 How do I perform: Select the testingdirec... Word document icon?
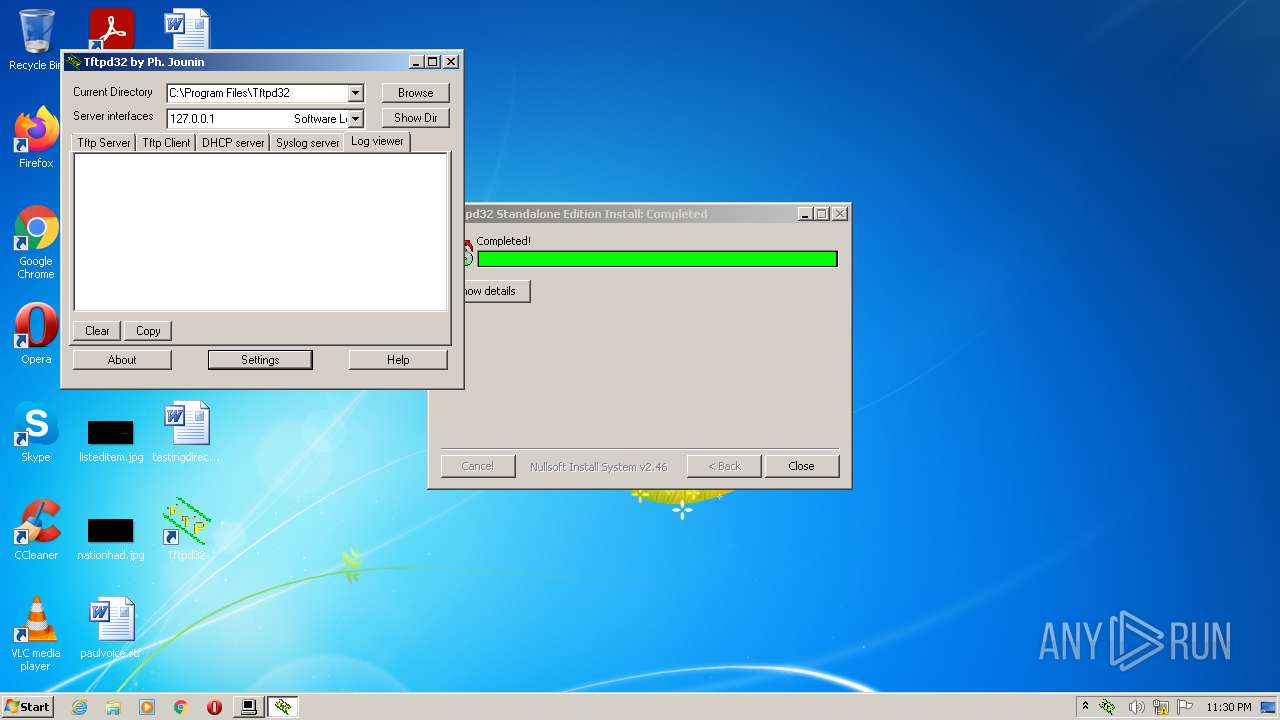(186, 432)
